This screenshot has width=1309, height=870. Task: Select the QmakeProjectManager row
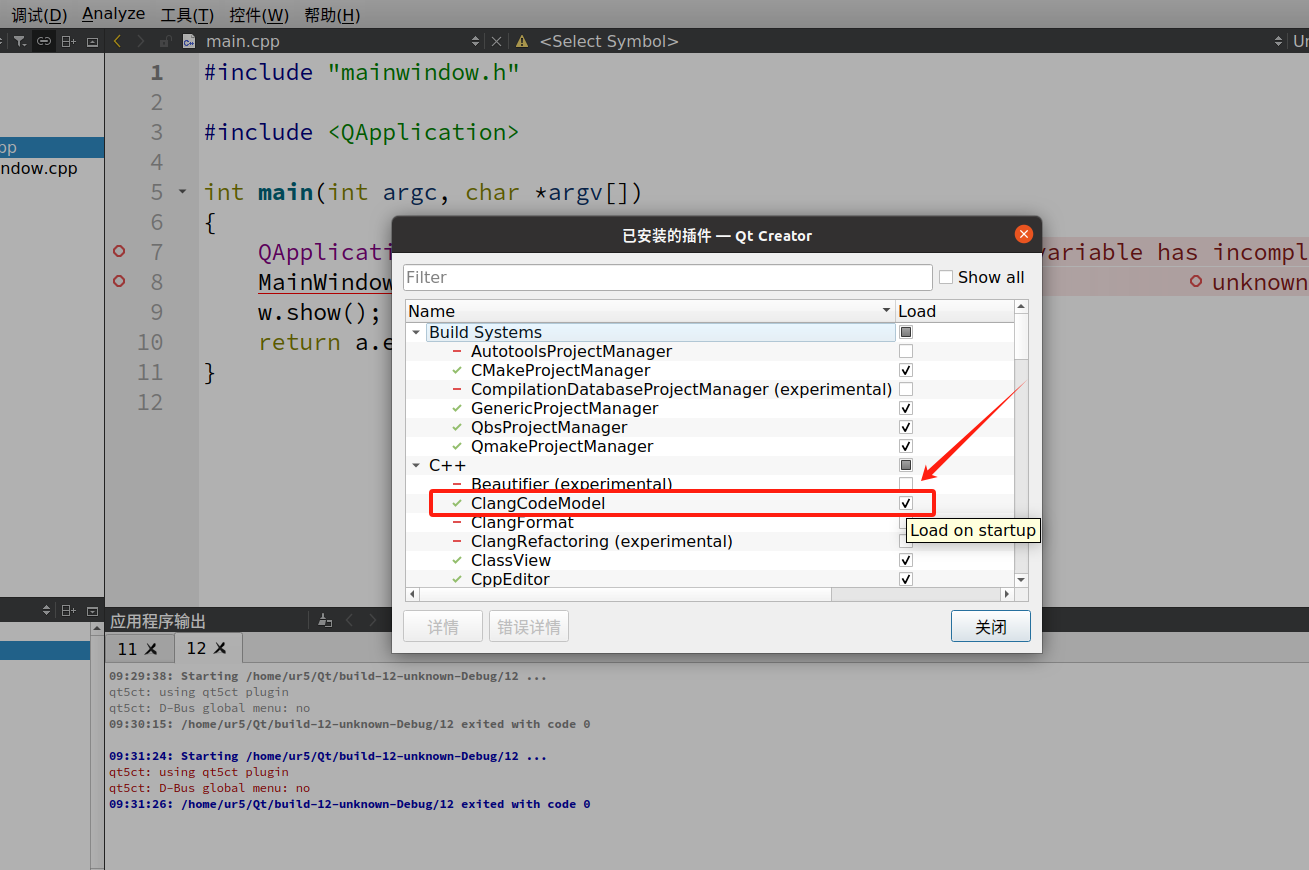(x=562, y=446)
